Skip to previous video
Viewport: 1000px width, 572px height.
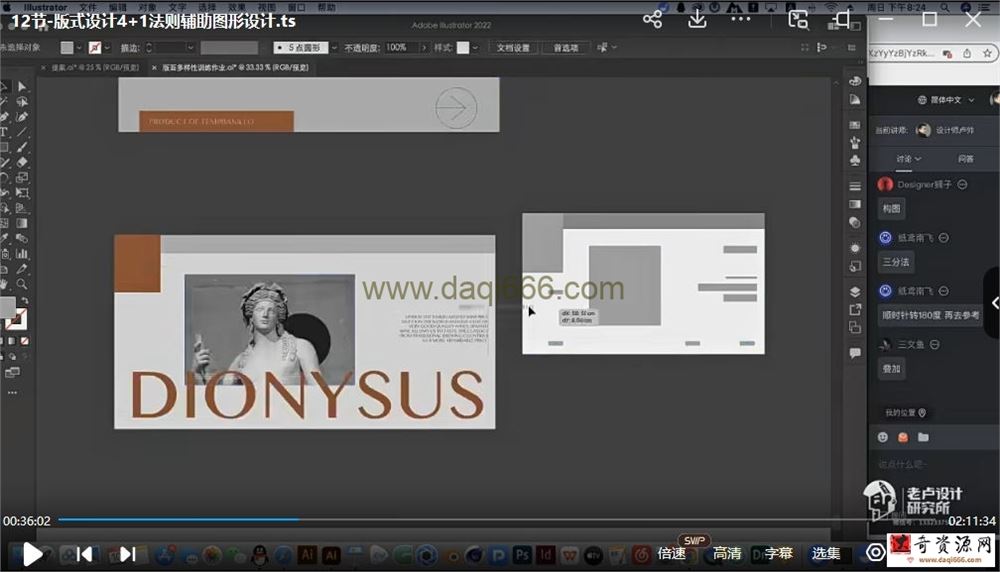point(84,554)
